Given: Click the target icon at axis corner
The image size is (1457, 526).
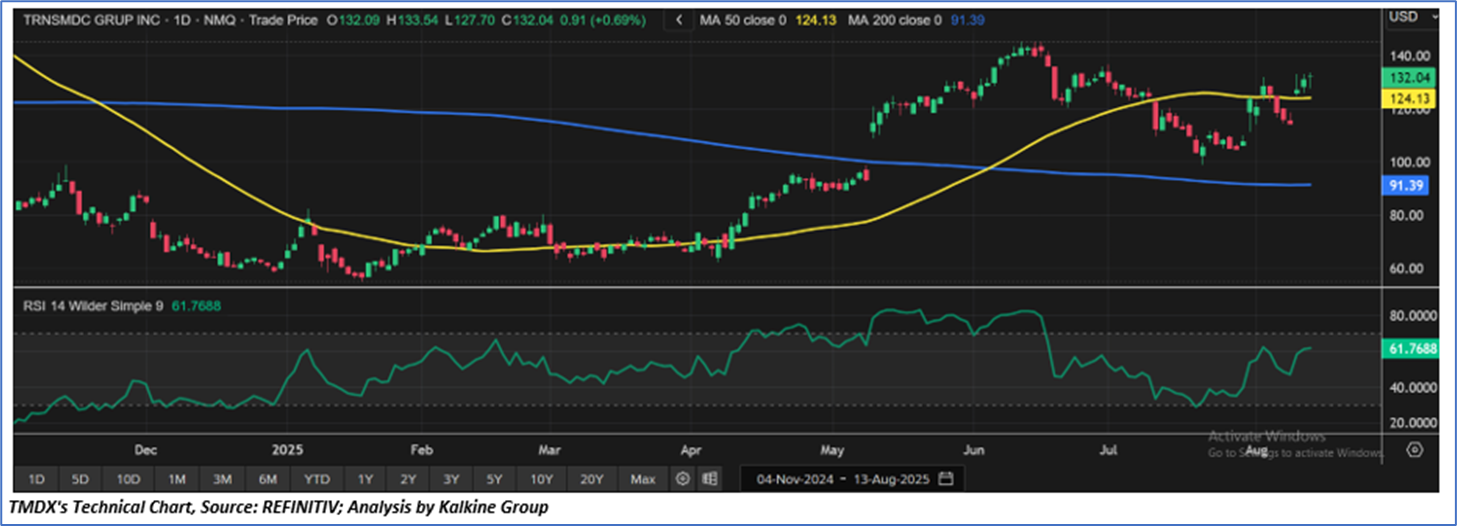Looking at the screenshot, I should click(1413, 450).
